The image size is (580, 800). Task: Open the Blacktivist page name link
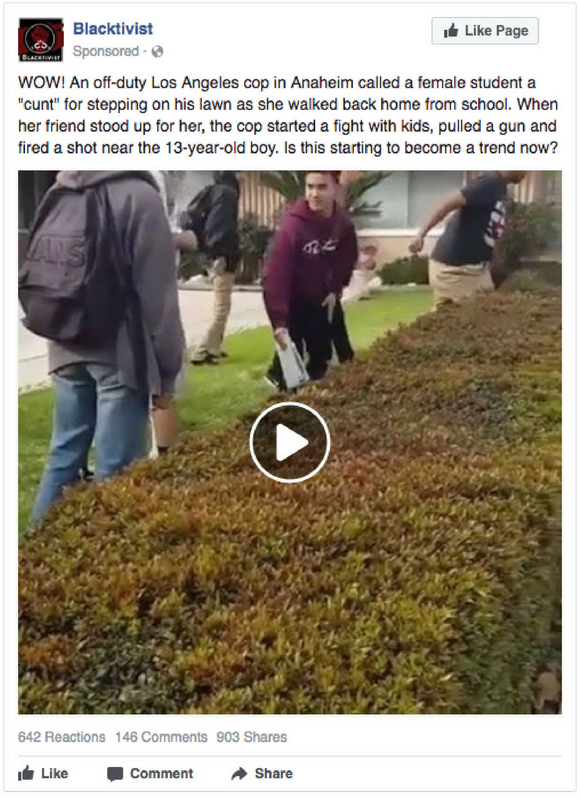point(113,29)
